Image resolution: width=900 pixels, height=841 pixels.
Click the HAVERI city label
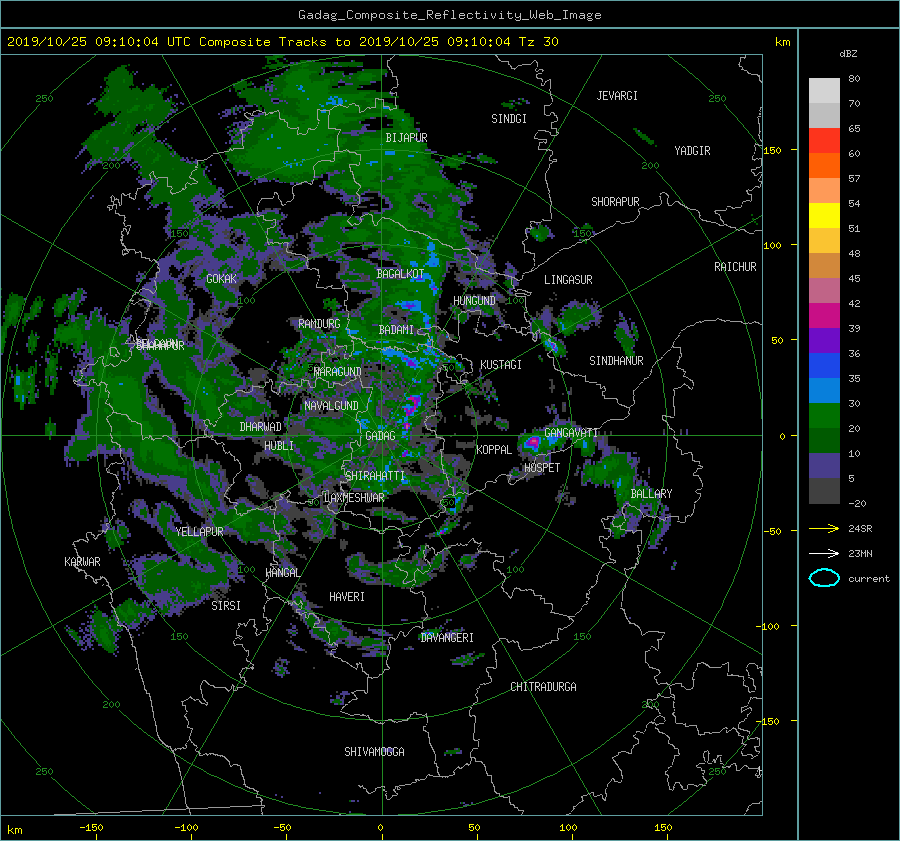347,597
